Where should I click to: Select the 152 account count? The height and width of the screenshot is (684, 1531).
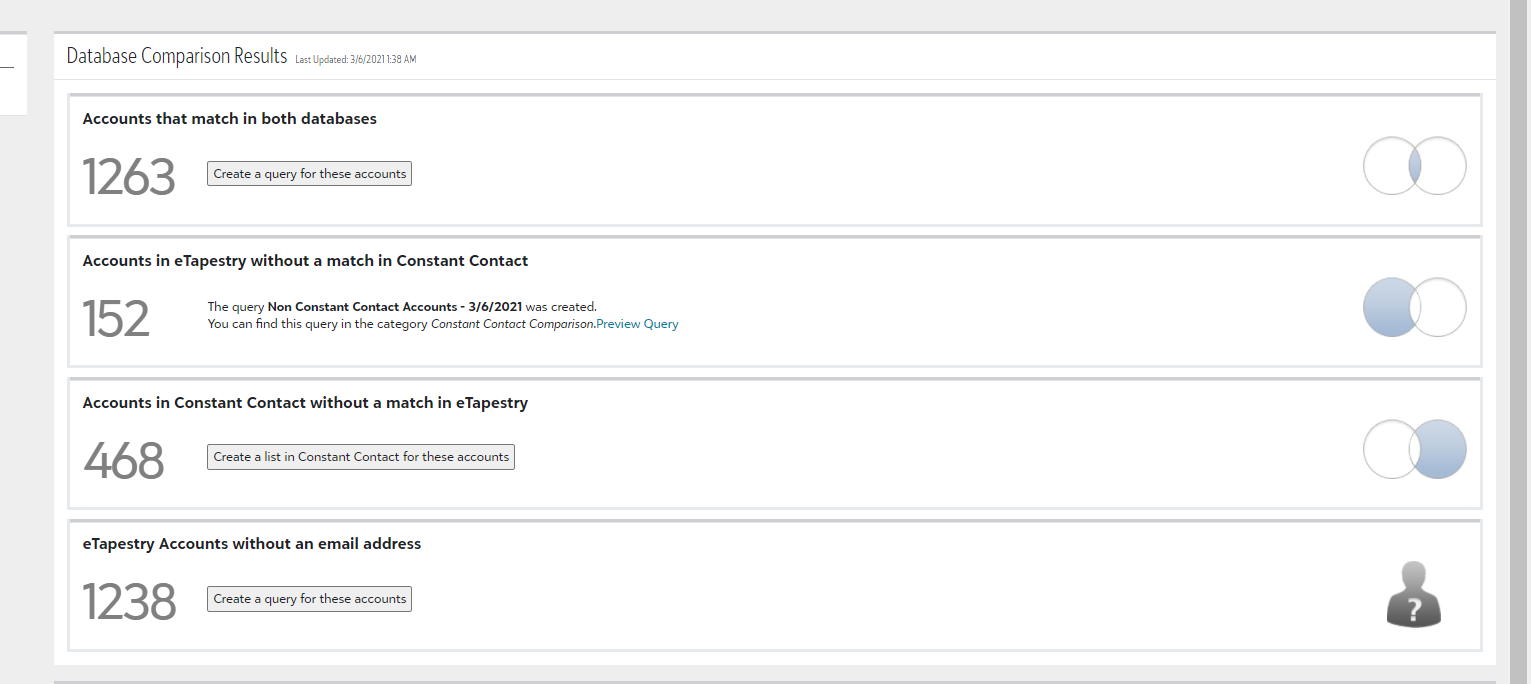tap(116, 319)
